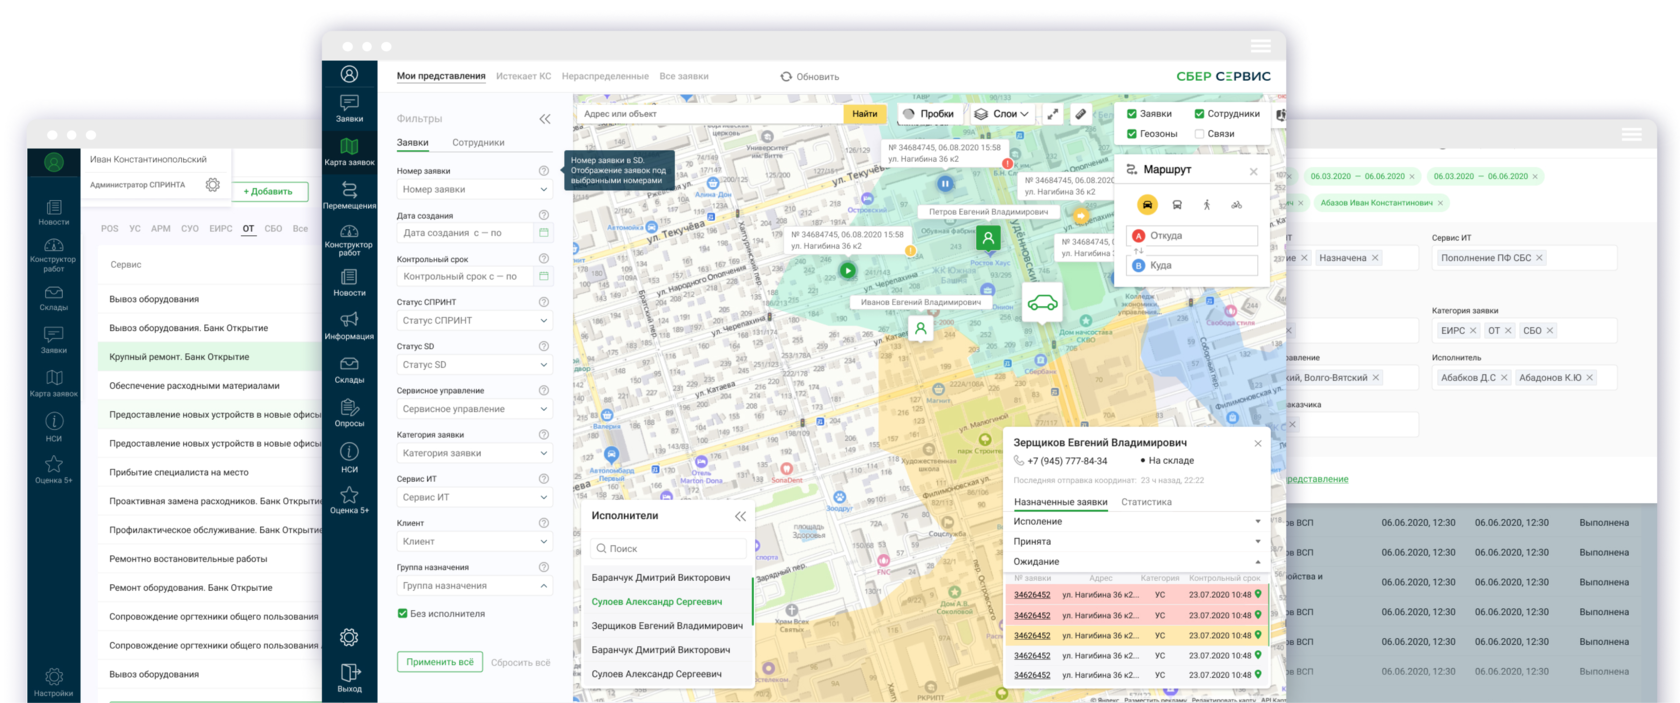Image resolution: width=1680 pixels, height=703 pixels.
Task: Expand the map to fullscreen
Action: pyautogui.click(x=1053, y=114)
